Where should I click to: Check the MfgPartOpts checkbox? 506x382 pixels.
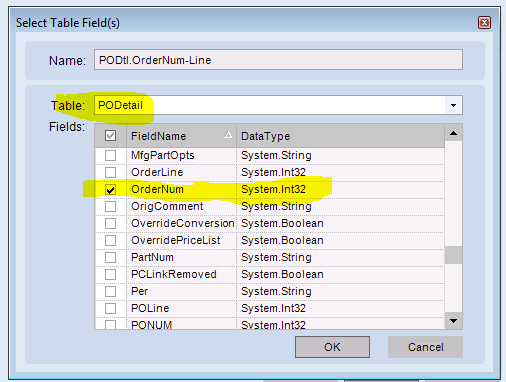(110, 155)
